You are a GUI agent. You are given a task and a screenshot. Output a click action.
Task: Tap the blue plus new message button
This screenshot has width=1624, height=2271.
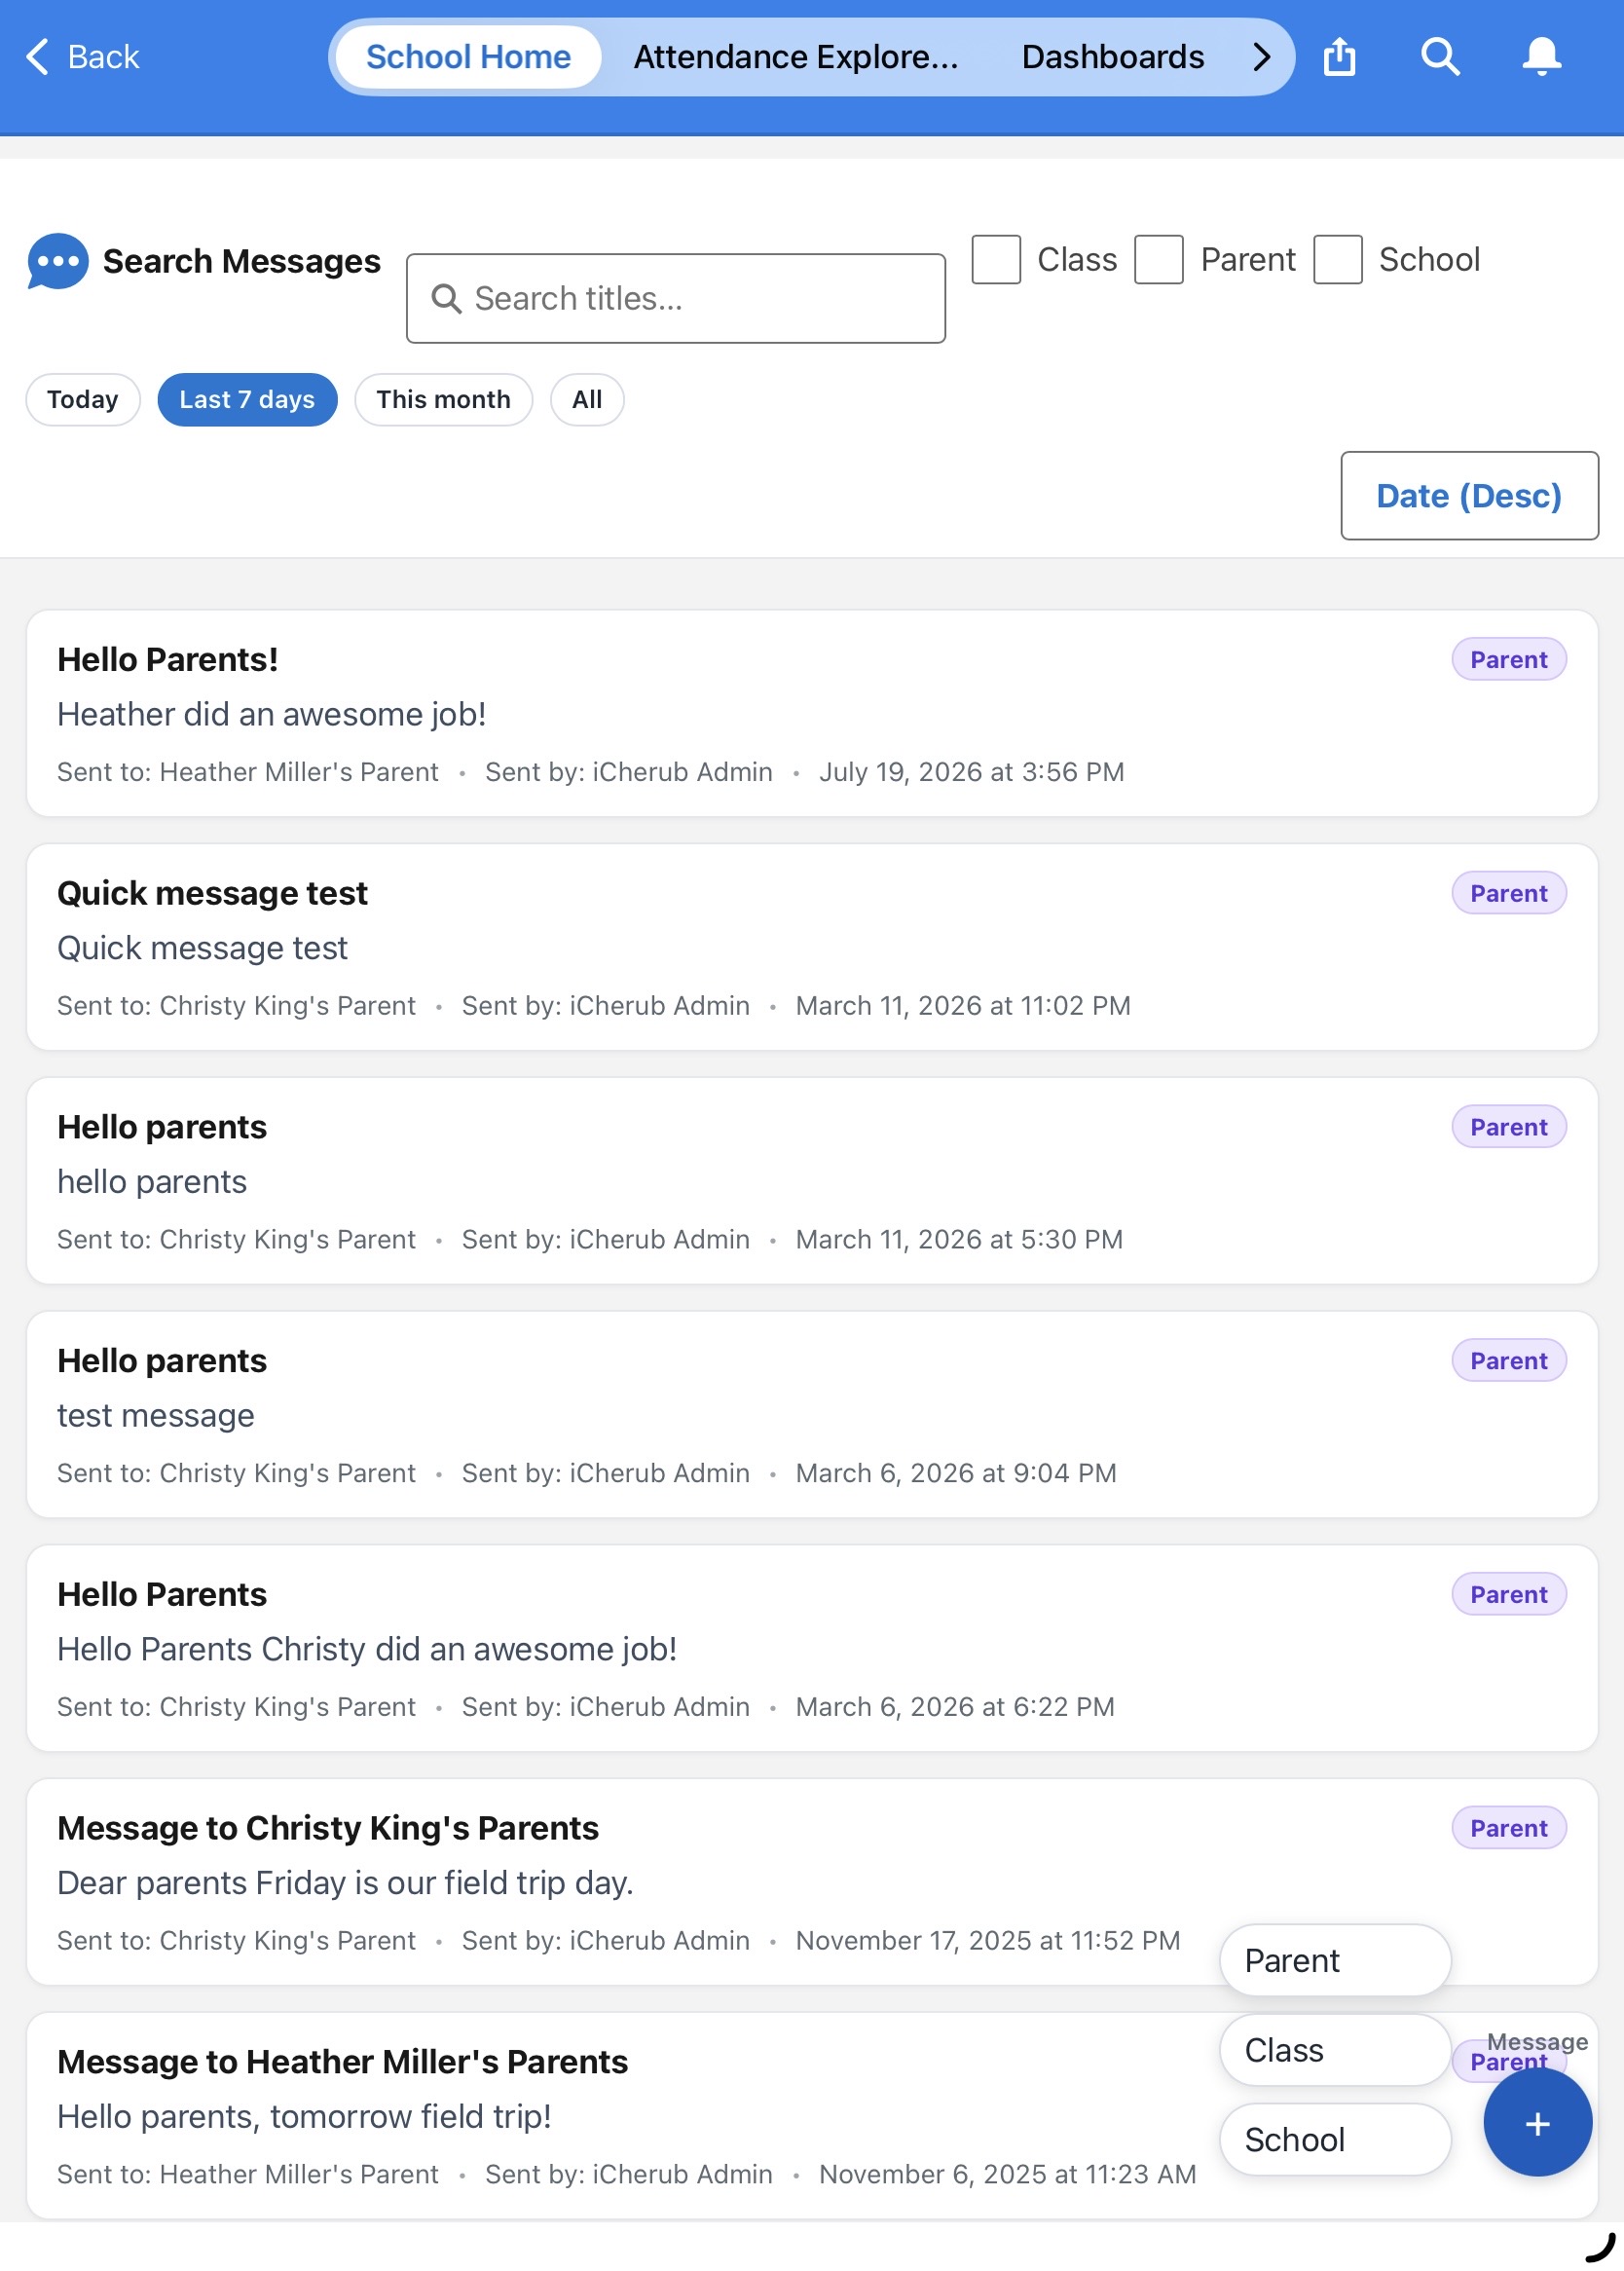(x=1537, y=2122)
